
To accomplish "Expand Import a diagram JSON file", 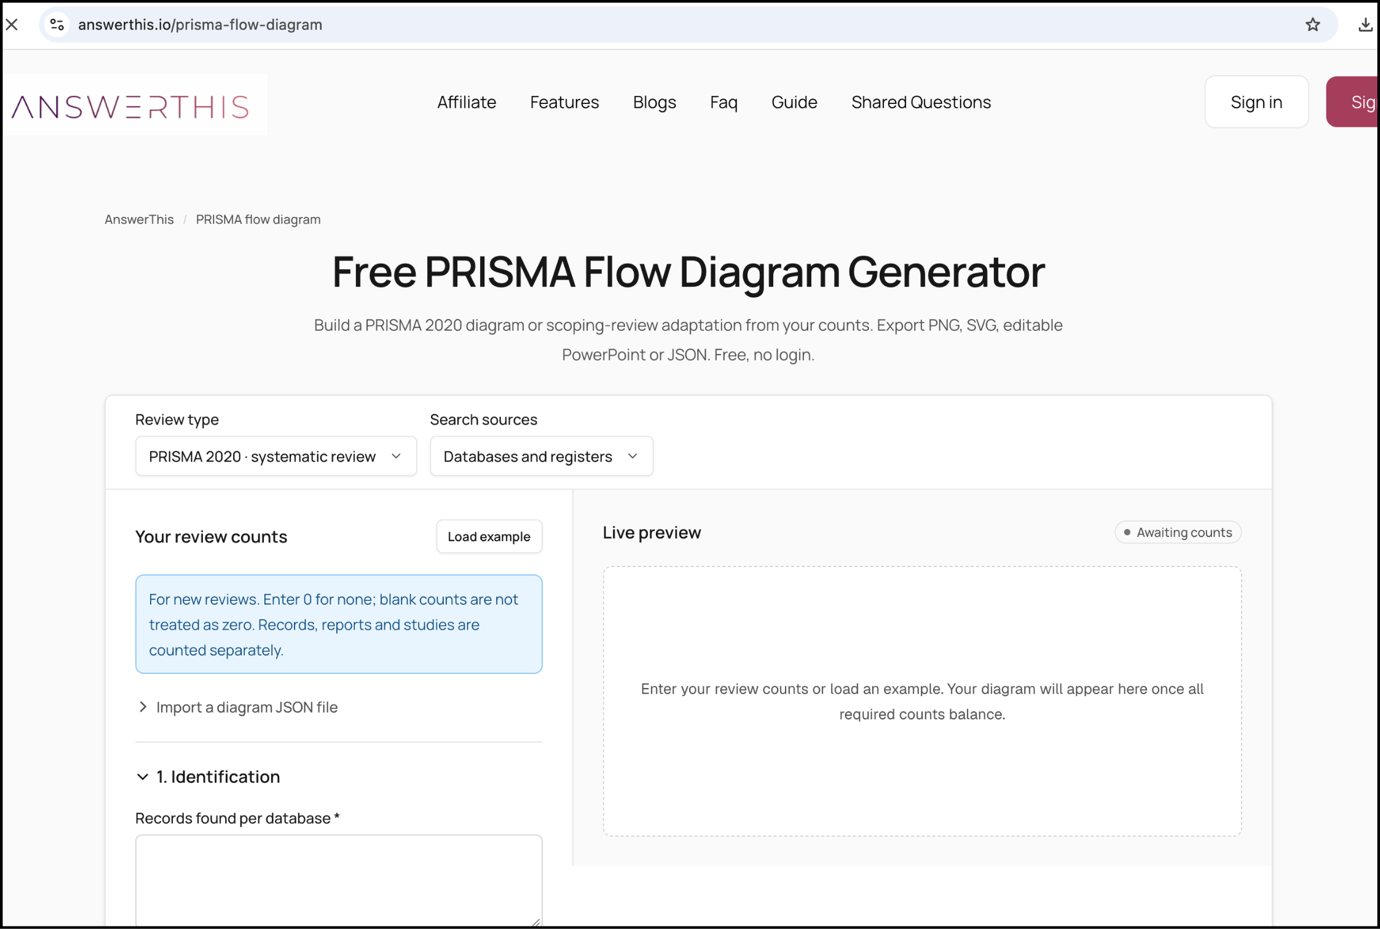I will (x=237, y=707).
